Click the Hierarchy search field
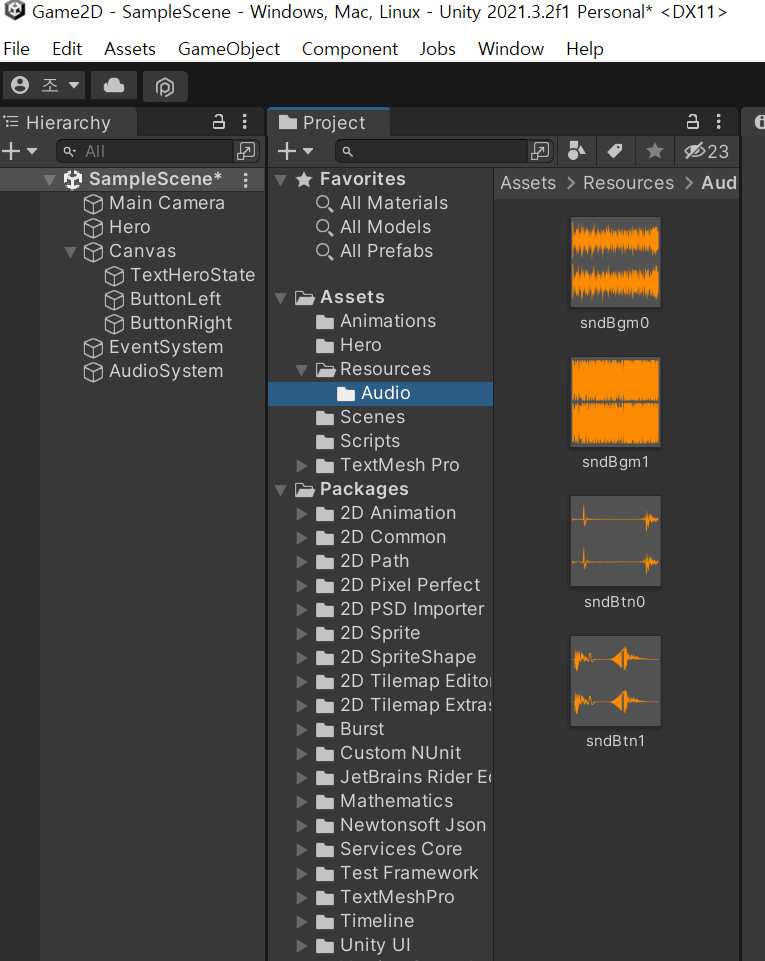Image resolution: width=765 pixels, height=961 pixels. tap(147, 151)
